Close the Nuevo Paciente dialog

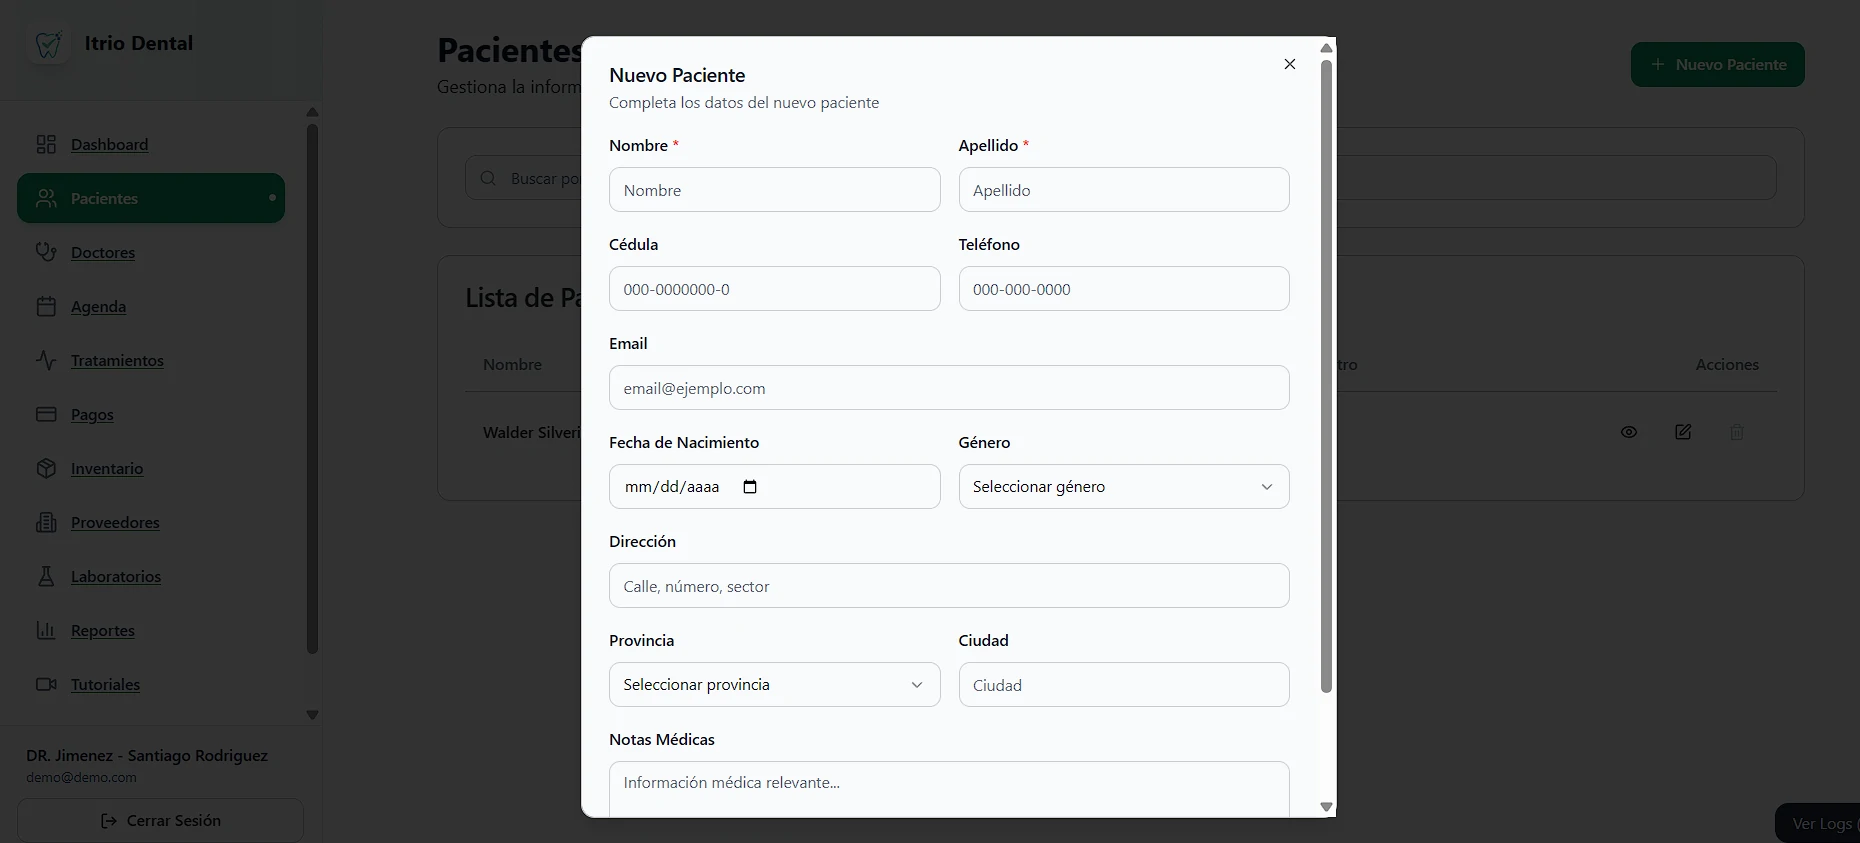tap(1290, 64)
